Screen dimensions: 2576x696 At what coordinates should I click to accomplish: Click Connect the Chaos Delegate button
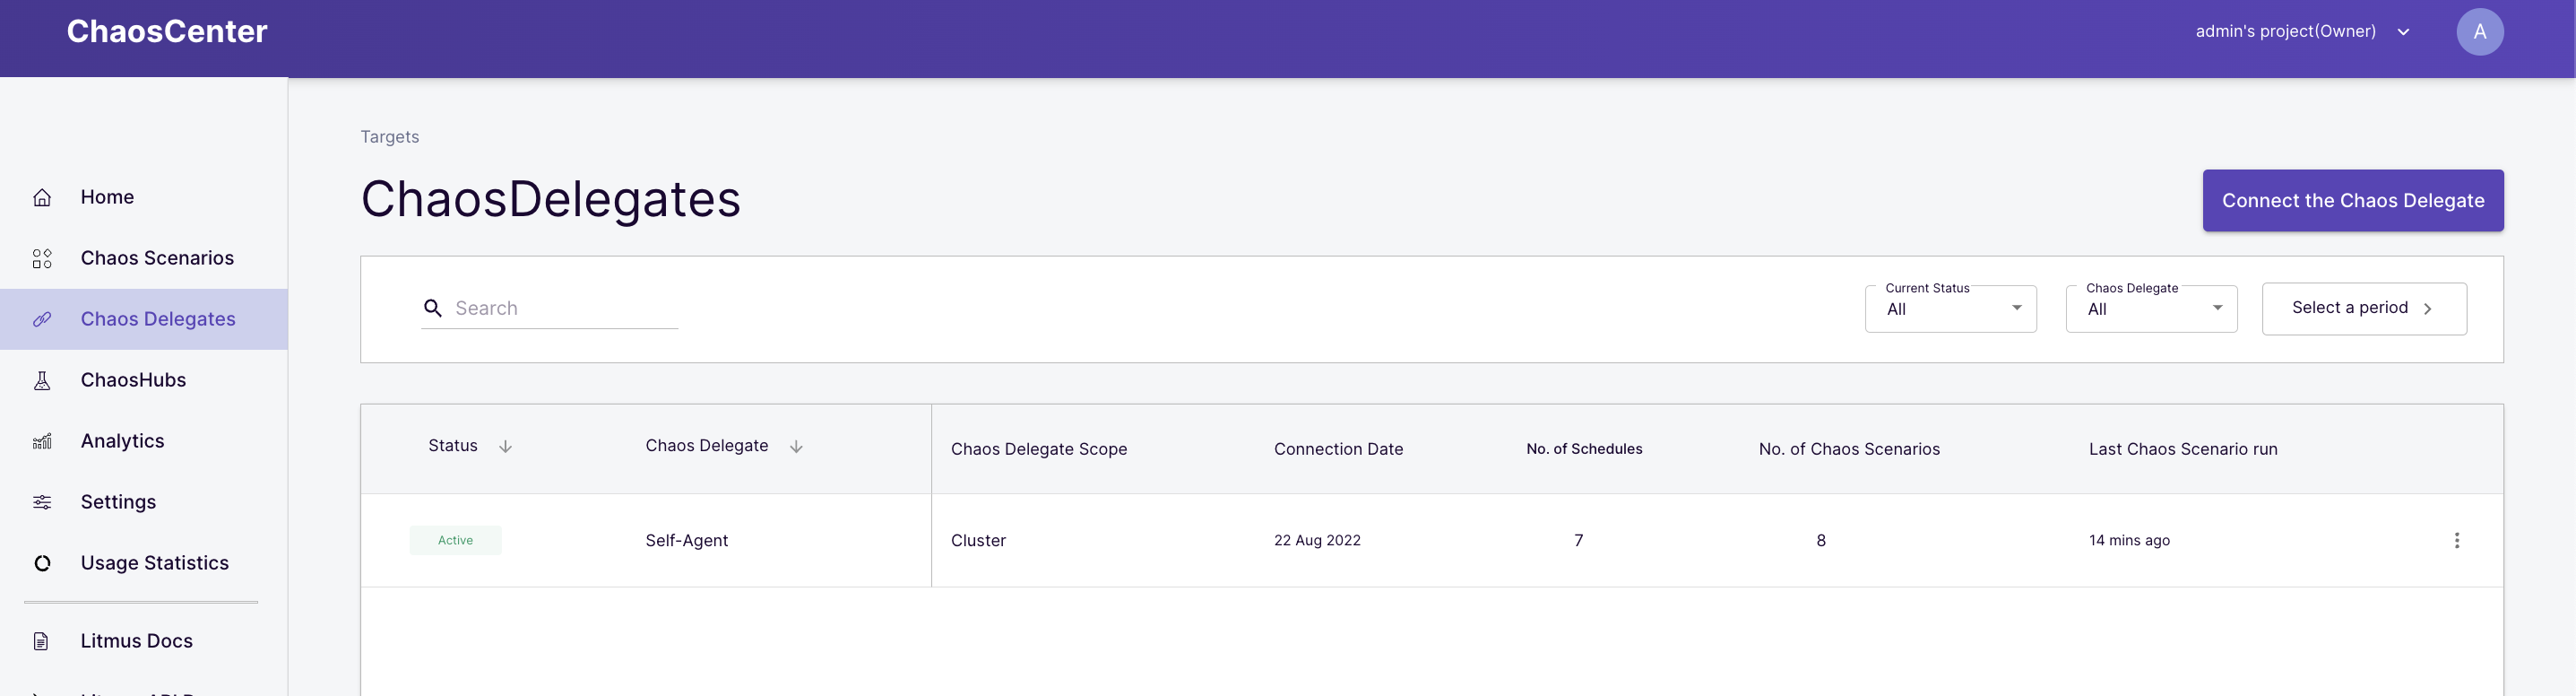[2352, 200]
